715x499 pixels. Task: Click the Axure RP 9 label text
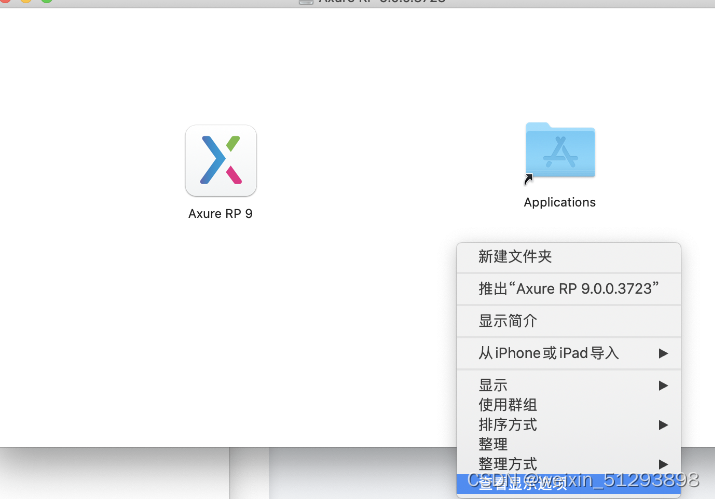[220, 213]
